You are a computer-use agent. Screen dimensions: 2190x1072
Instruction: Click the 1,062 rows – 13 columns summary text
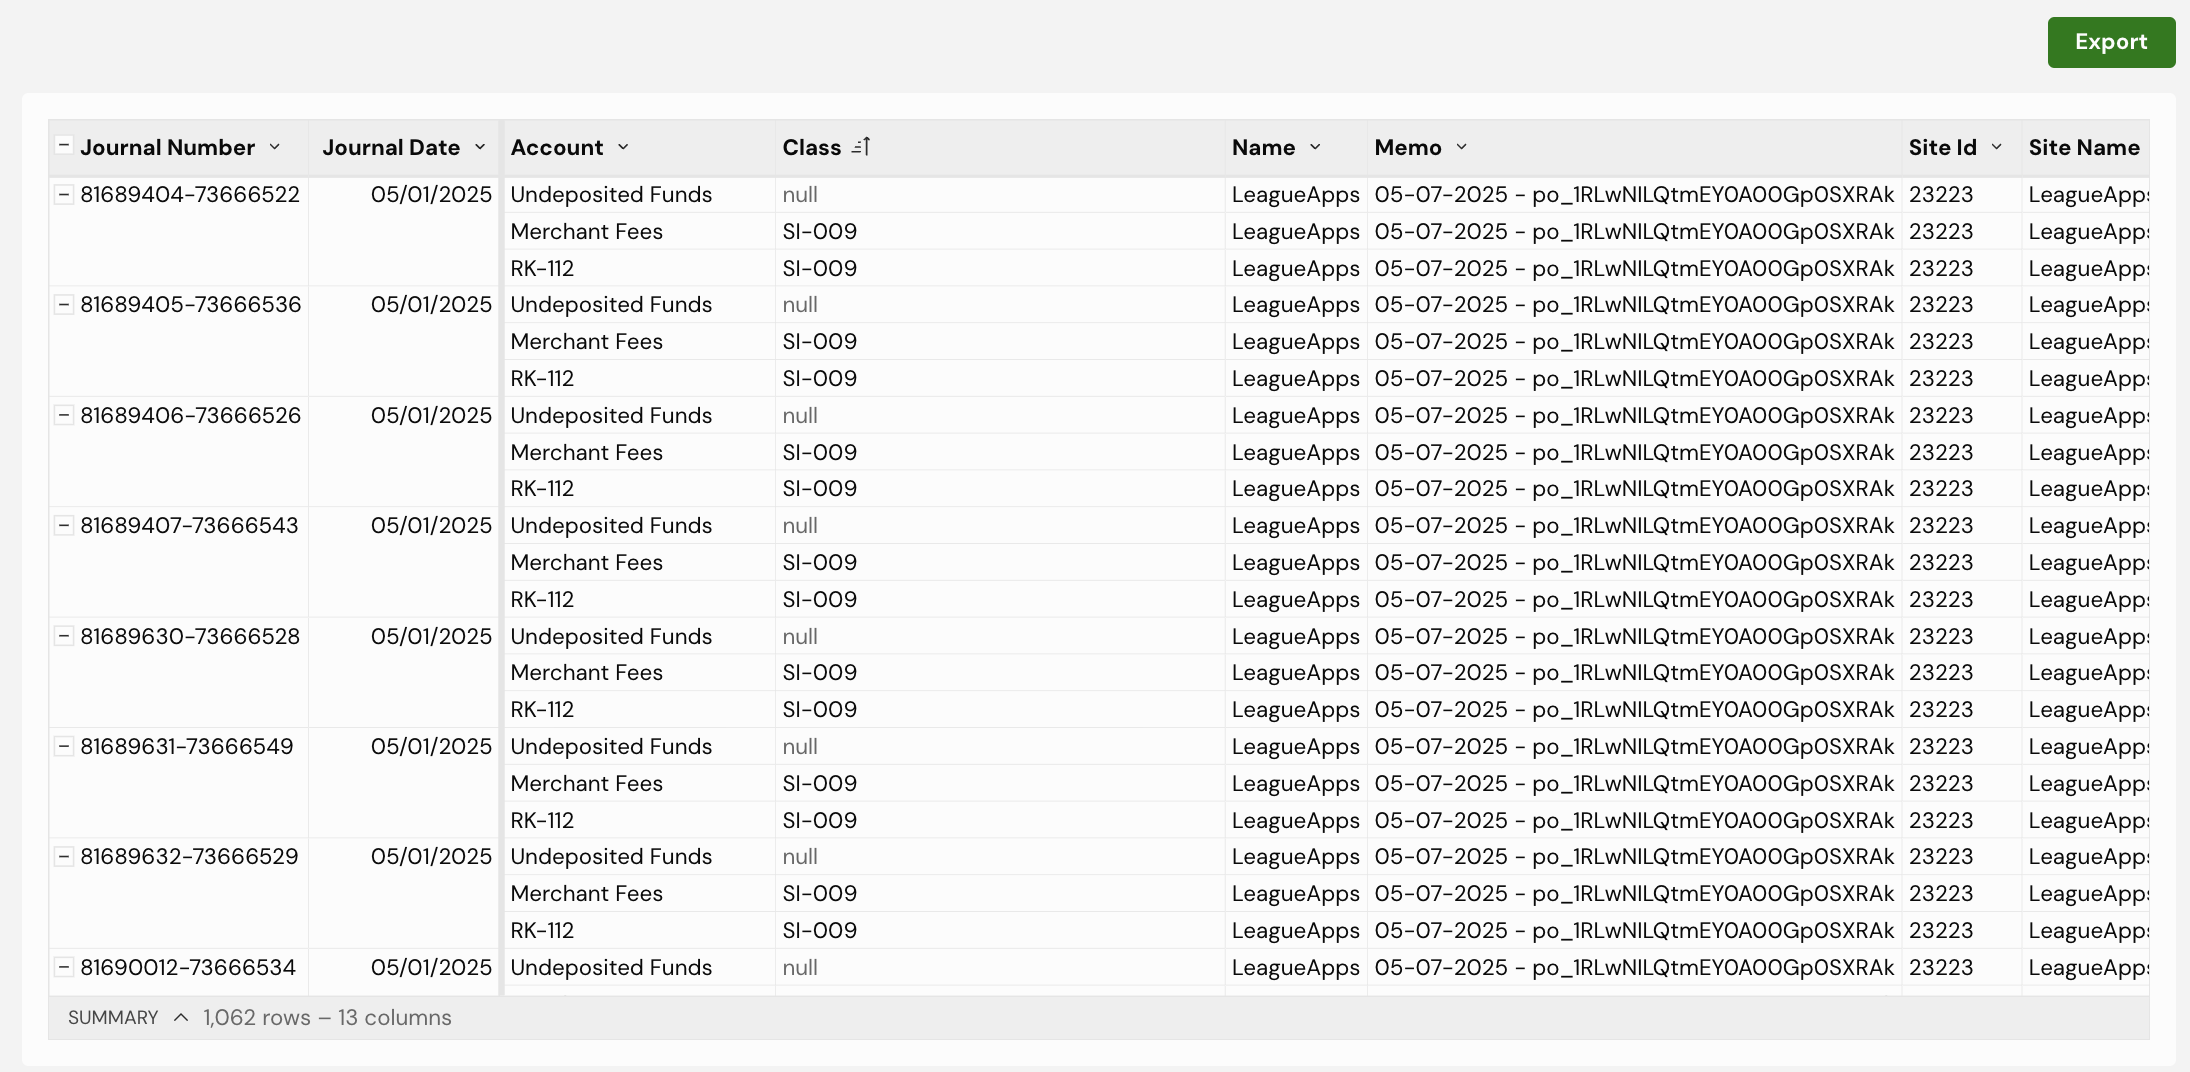coord(327,1017)
